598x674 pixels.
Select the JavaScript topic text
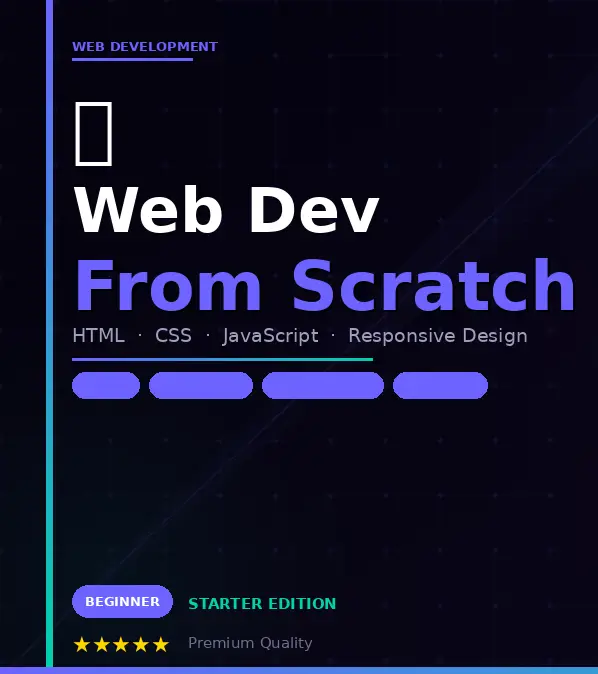[x=271, y=336]
